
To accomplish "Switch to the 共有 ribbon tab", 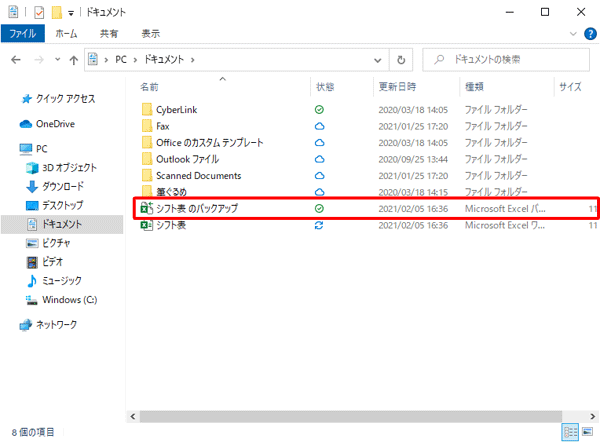I will point(109,34).
